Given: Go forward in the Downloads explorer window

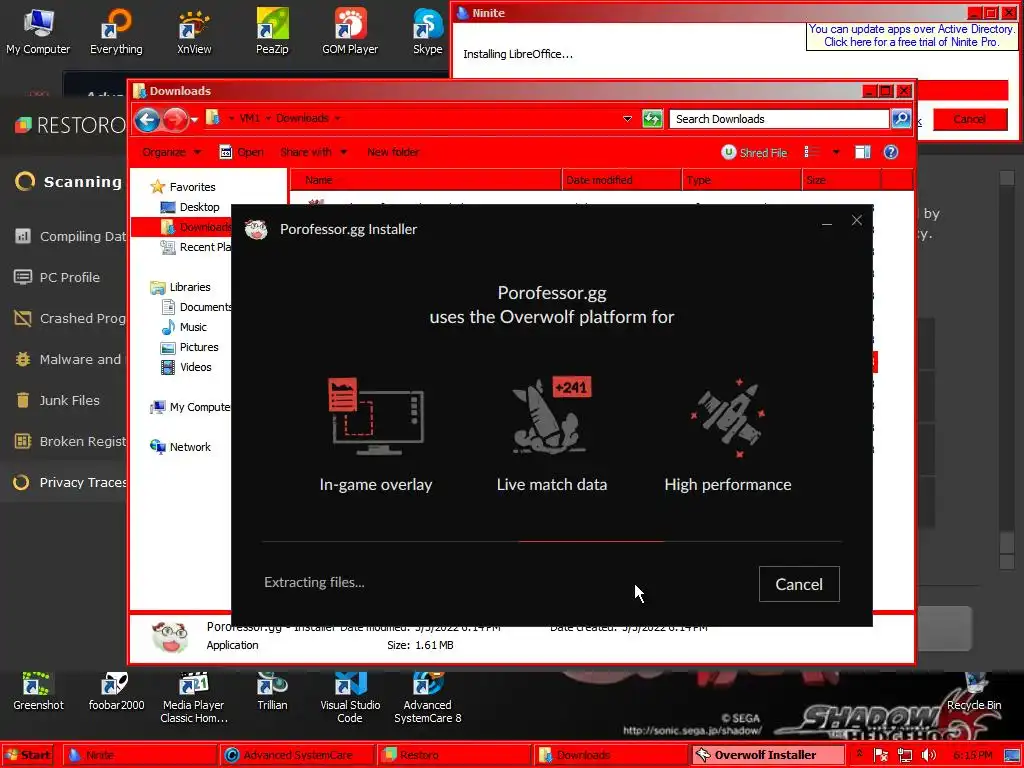Looking at the screenshot, I should (174, 120).
